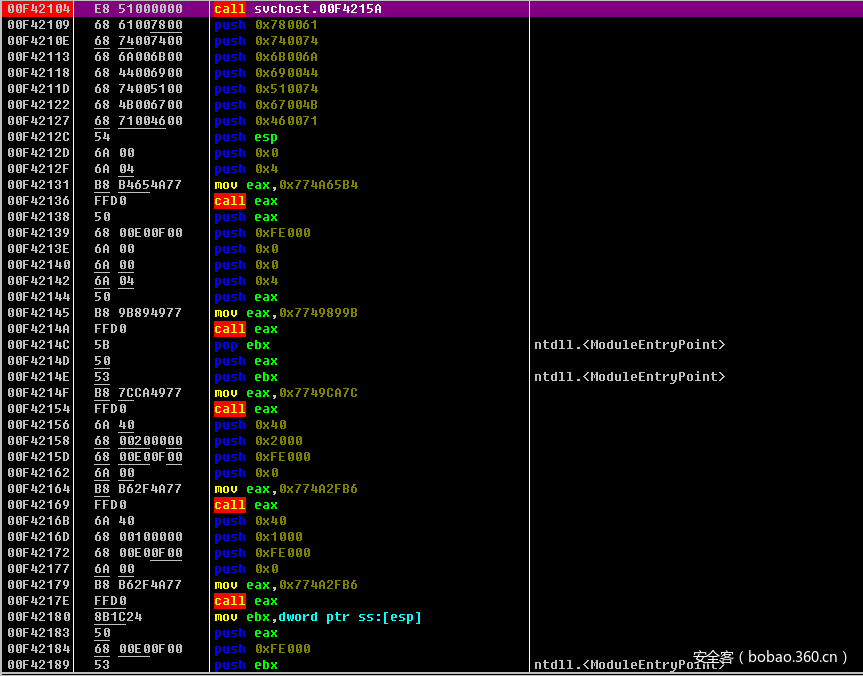Select address 00F4214D

tap(39, 361)
